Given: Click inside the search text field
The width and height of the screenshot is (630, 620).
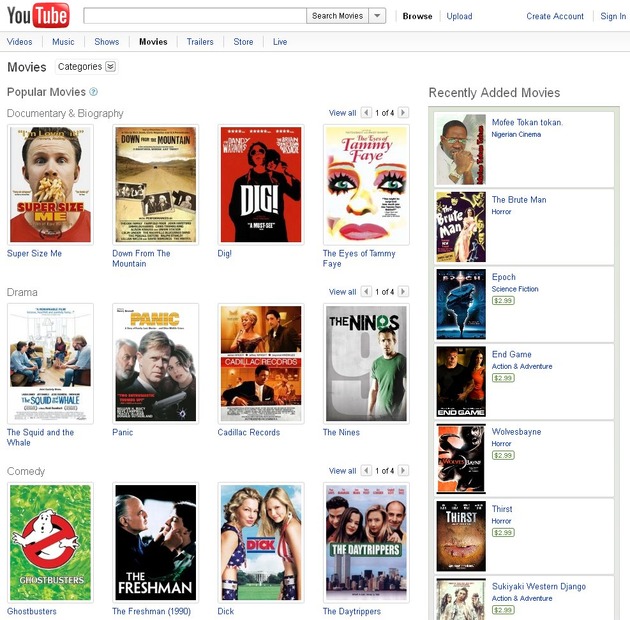Looking at the screenshot, I should click(195, 16).
